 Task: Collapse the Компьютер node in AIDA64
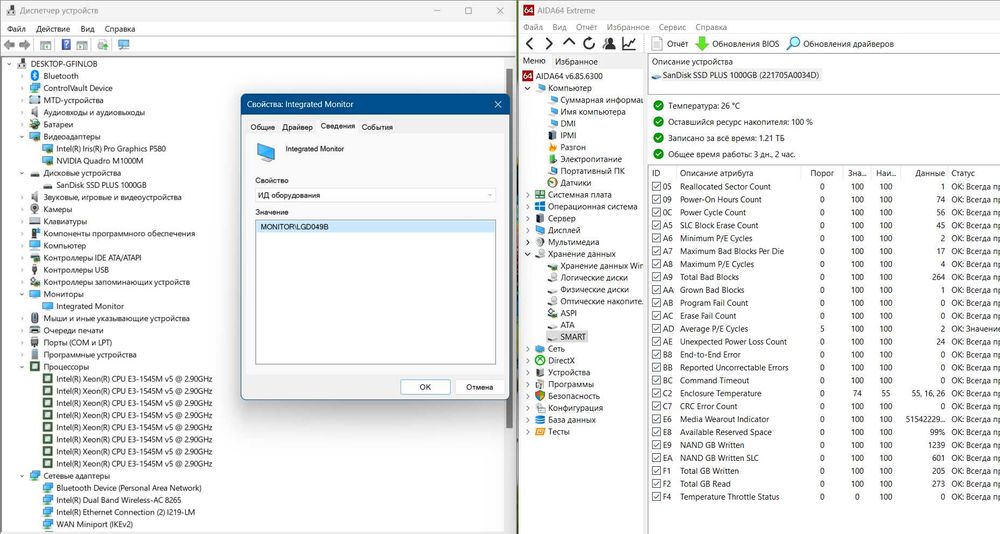(x=527, y=88)
